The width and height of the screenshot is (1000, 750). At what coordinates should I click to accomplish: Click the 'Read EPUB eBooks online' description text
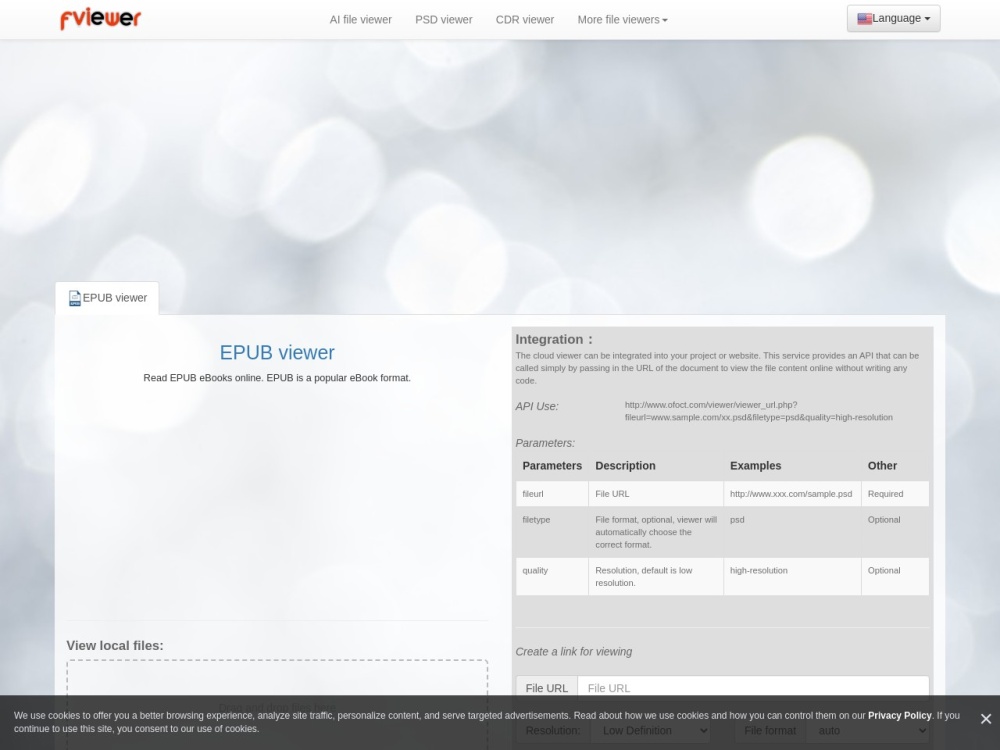[277, 378]
